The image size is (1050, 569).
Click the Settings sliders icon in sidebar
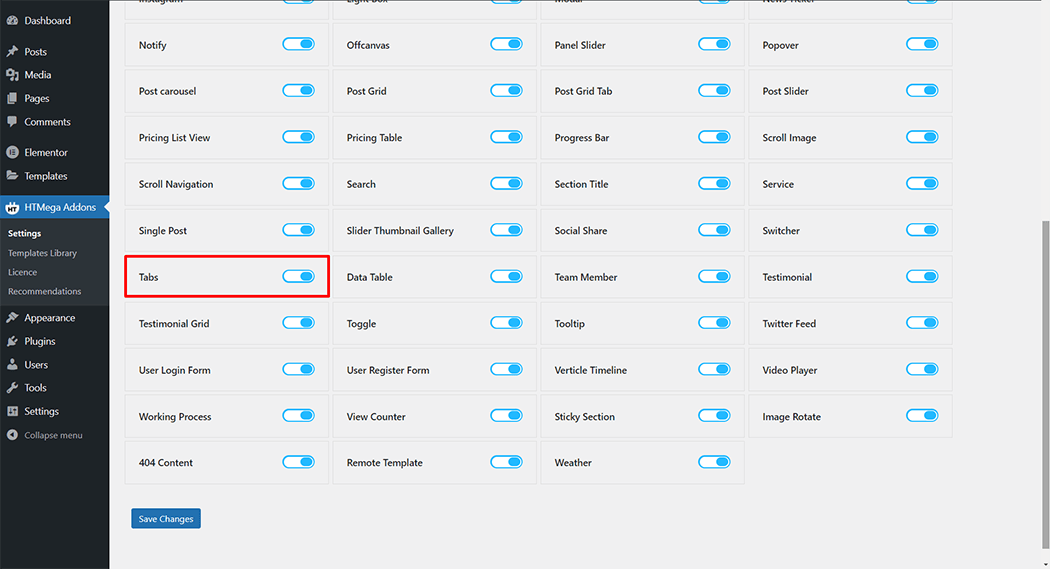click(x=12, y=411)
